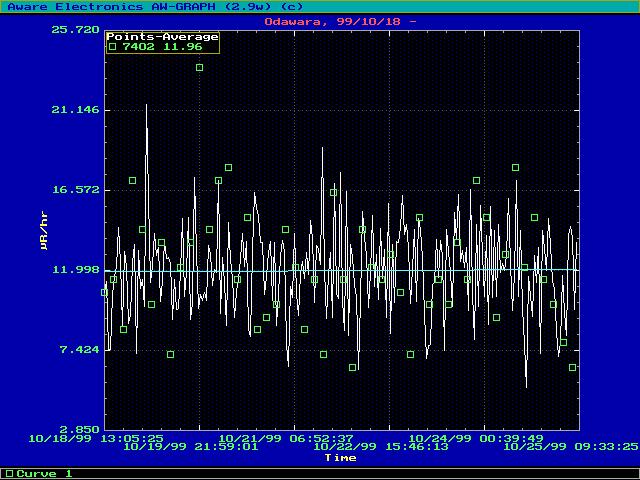Click the square icon beside Curve 1
This screenshot has height=480, width=640.
pyautogui.click(x=9, y=473)
